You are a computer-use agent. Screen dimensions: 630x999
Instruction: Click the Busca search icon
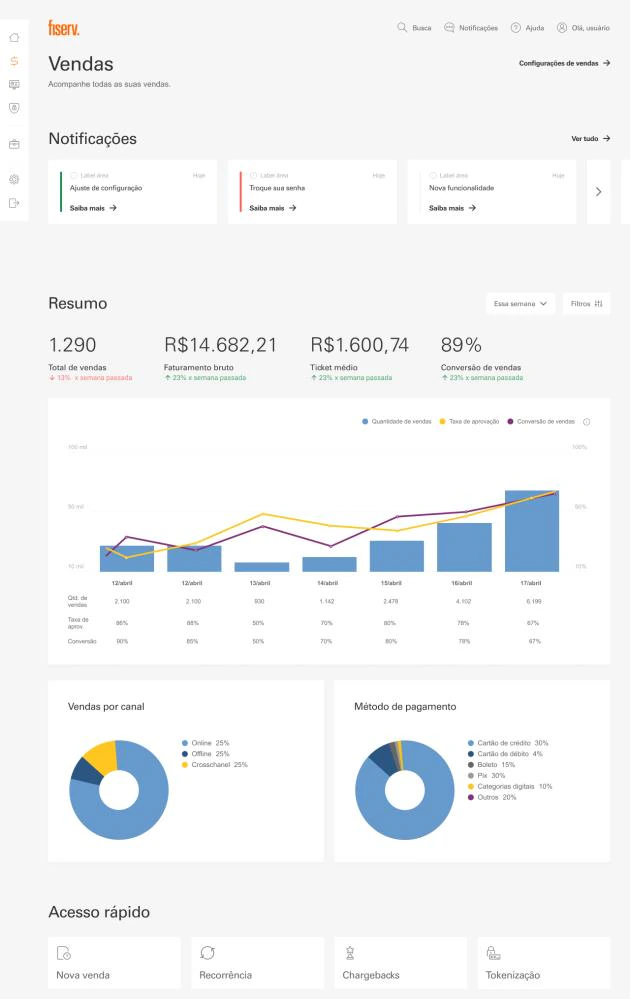tap(402, 27)
